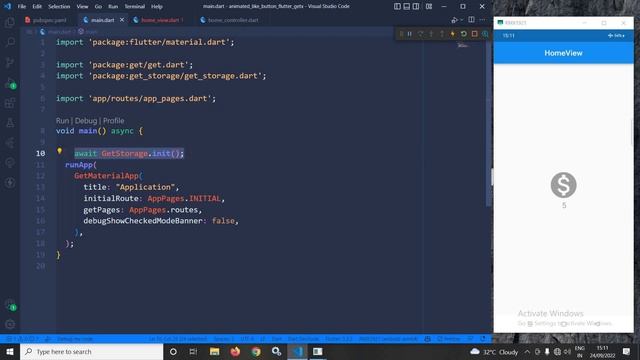Image resolution: width=640 pixels, height=360 pixels.
Task: Click 'GetMaterialApp' on line 12
Action: coord(107,176)
